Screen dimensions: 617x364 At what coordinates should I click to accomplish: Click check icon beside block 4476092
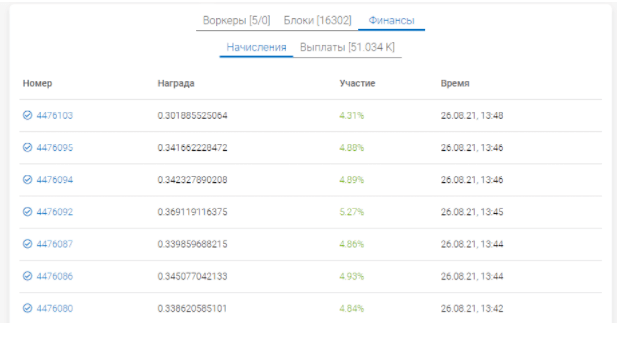tap(27, 212)
